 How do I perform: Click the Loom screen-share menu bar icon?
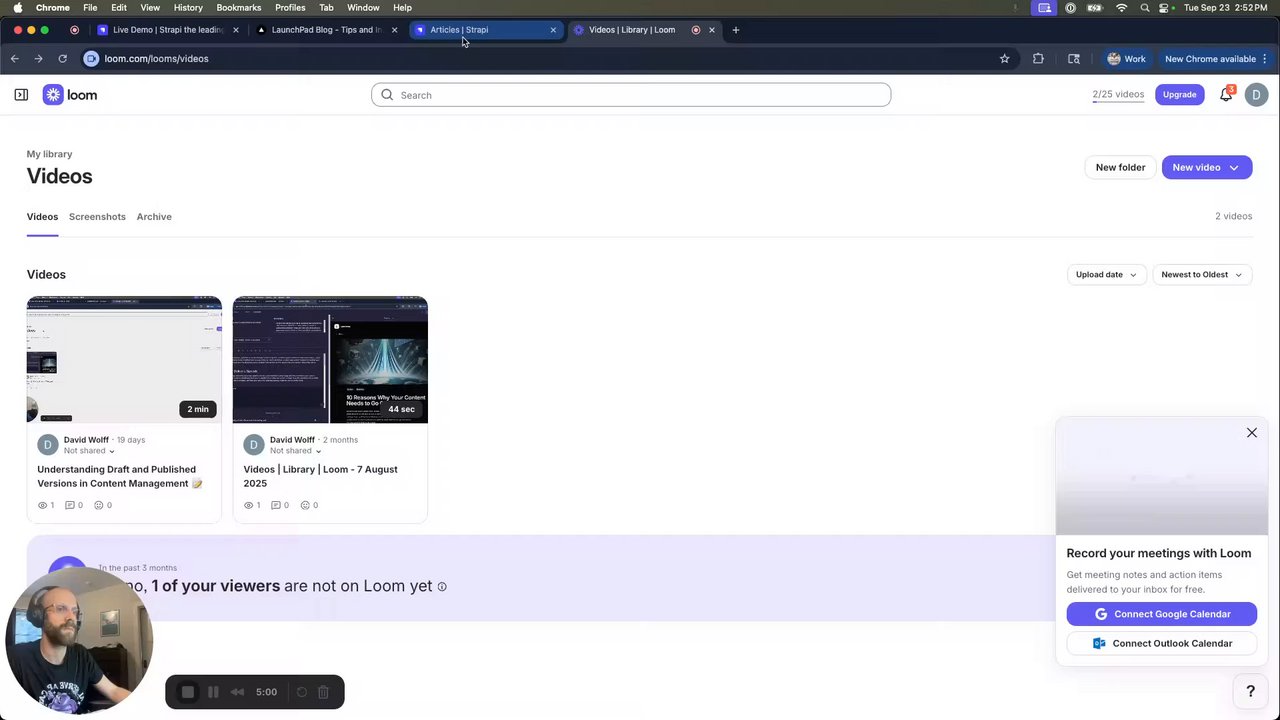[1044, 8]
